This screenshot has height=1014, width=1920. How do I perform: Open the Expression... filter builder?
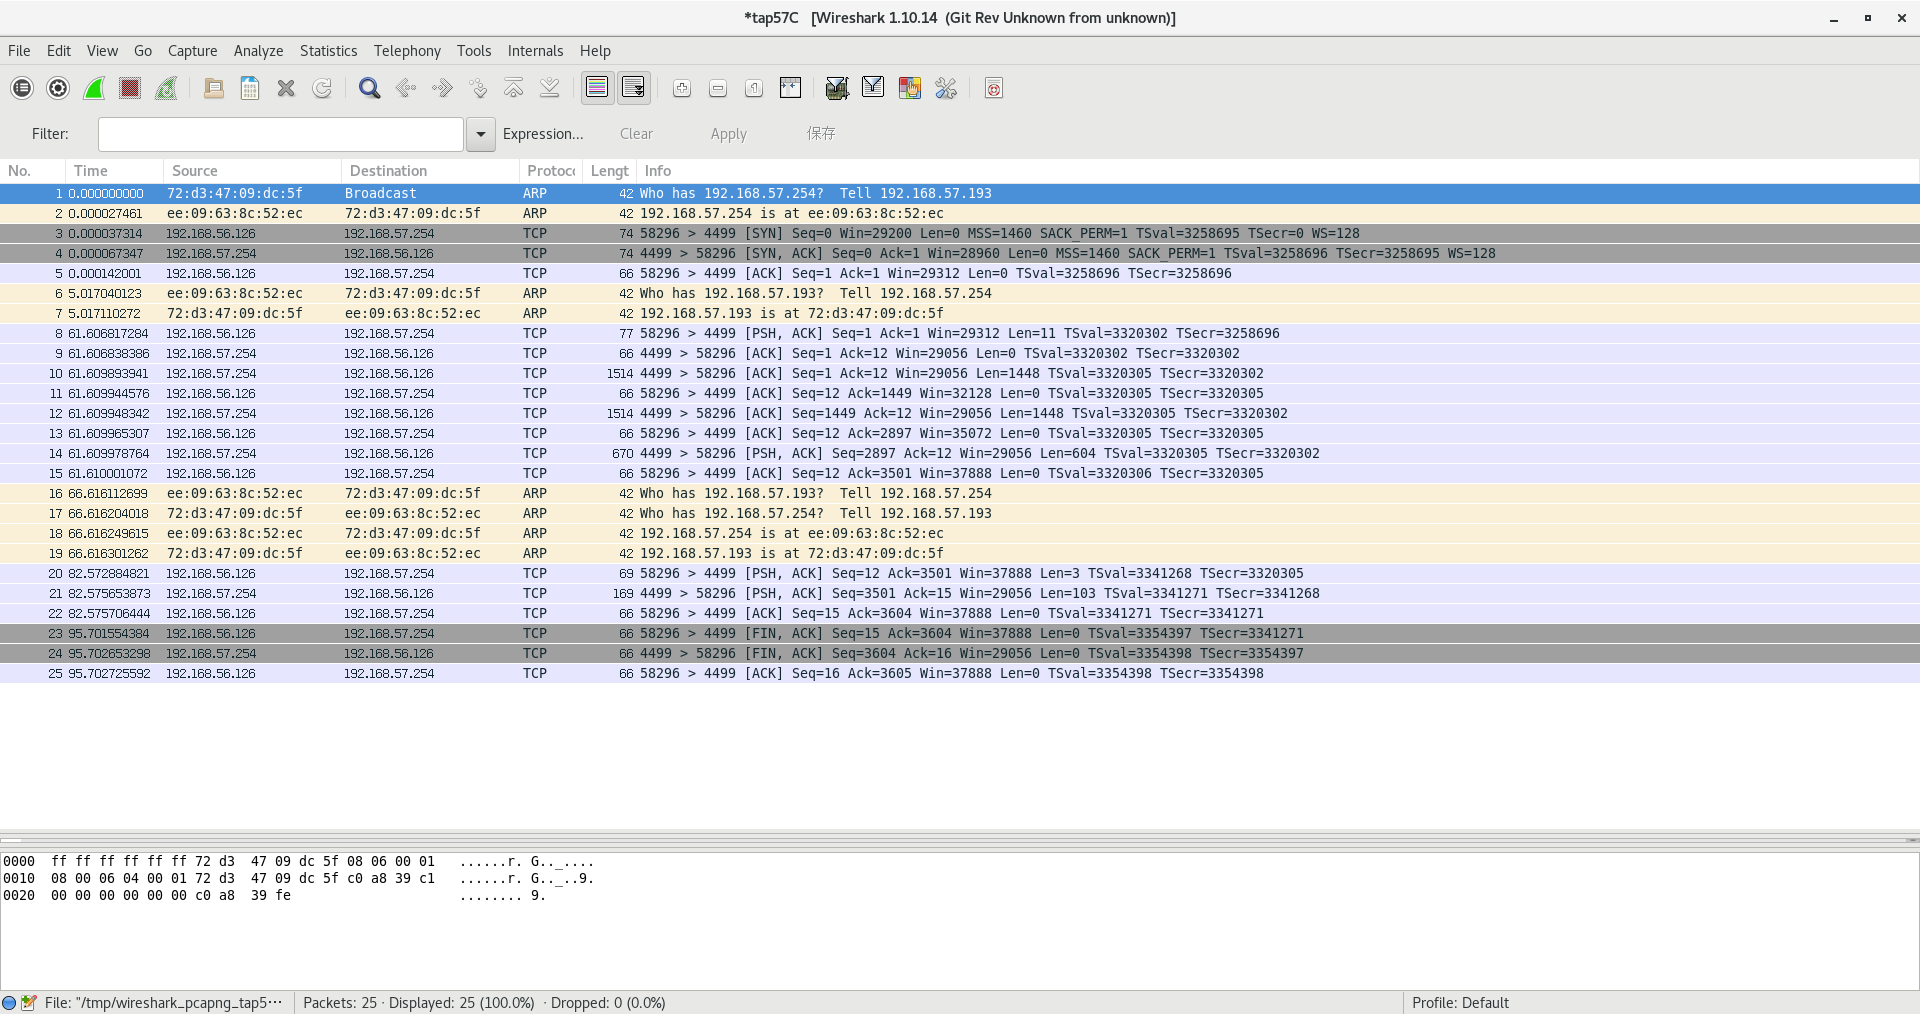(543, 134)
